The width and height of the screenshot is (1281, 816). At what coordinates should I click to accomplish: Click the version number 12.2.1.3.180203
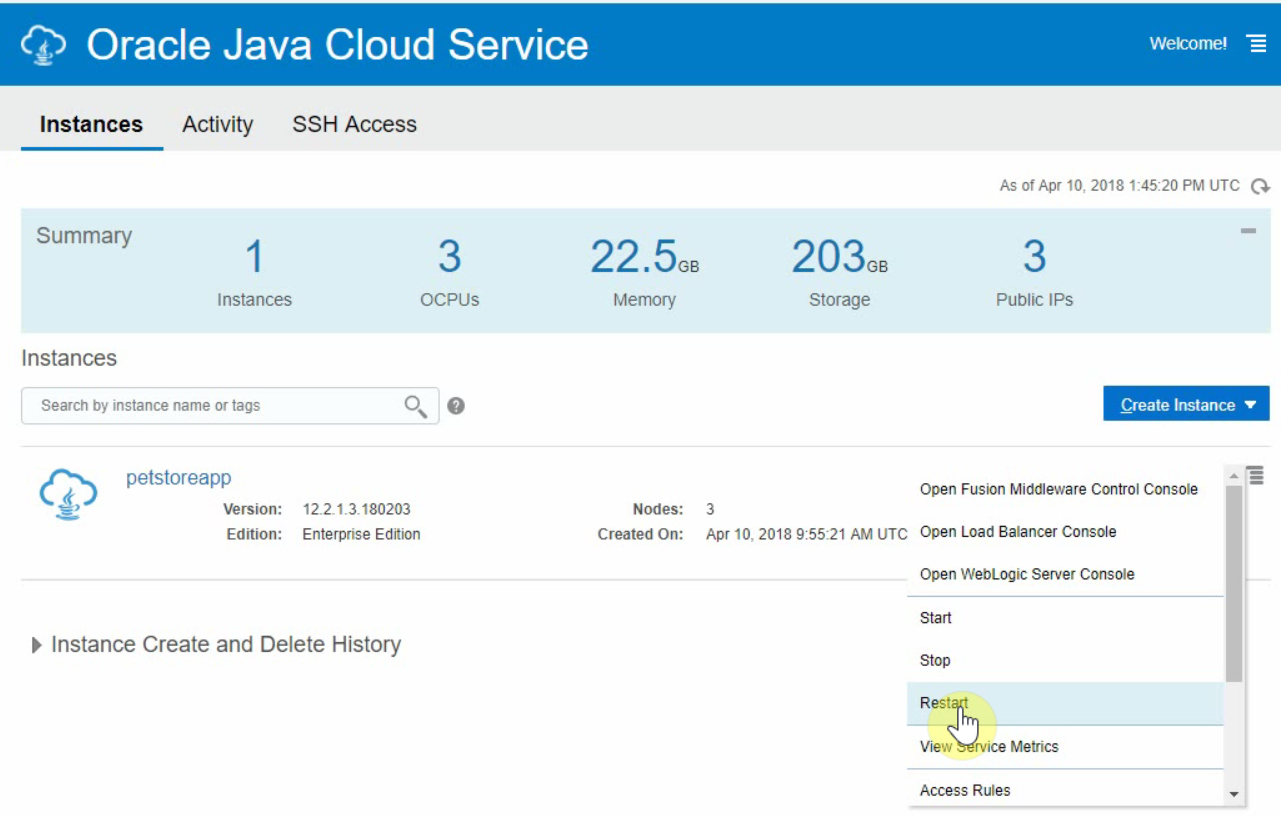(x=356, y=509)
